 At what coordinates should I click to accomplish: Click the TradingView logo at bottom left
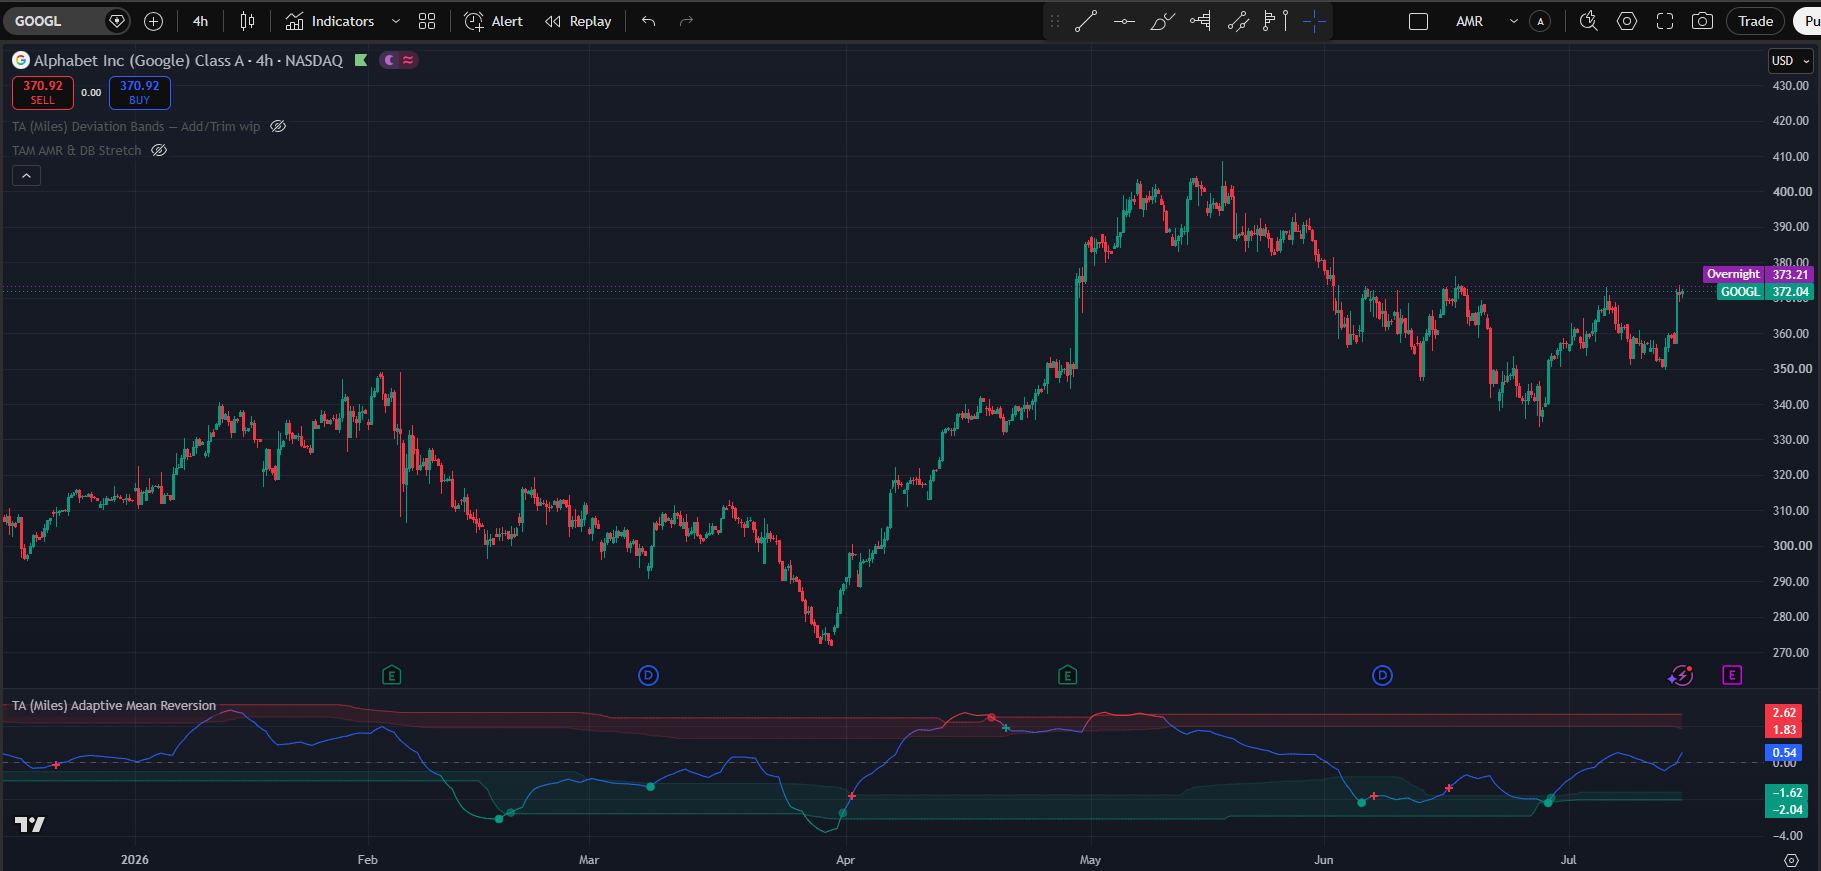30,824
